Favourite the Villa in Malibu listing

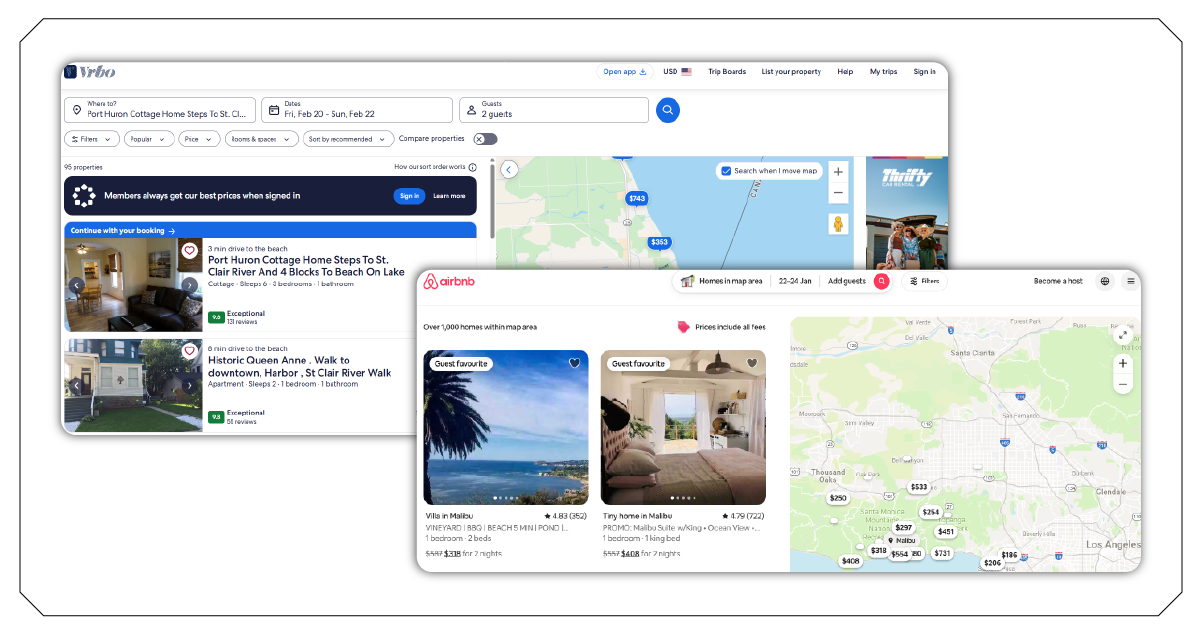click(574, 363)
